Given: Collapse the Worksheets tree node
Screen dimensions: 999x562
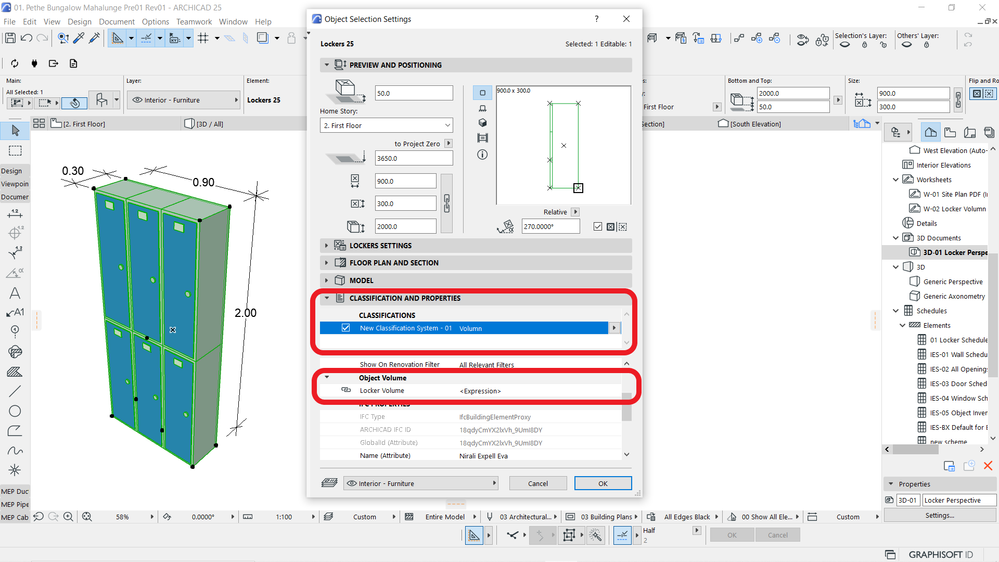Looking at the screenshot, I should (896, 180).
